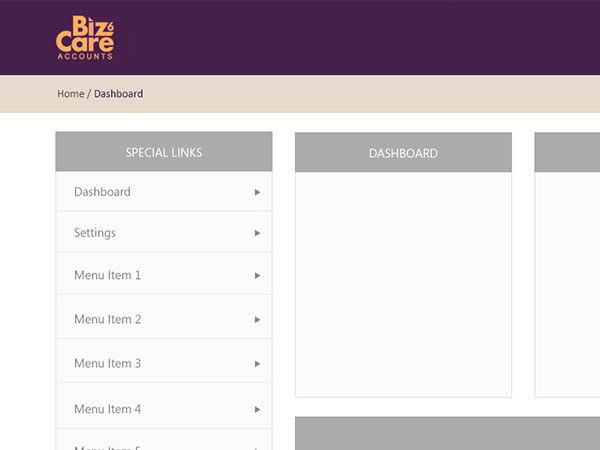Select Menu Item 2 in sidebar
This screenshot has width=600, height=450.
(x=107, y=319)
